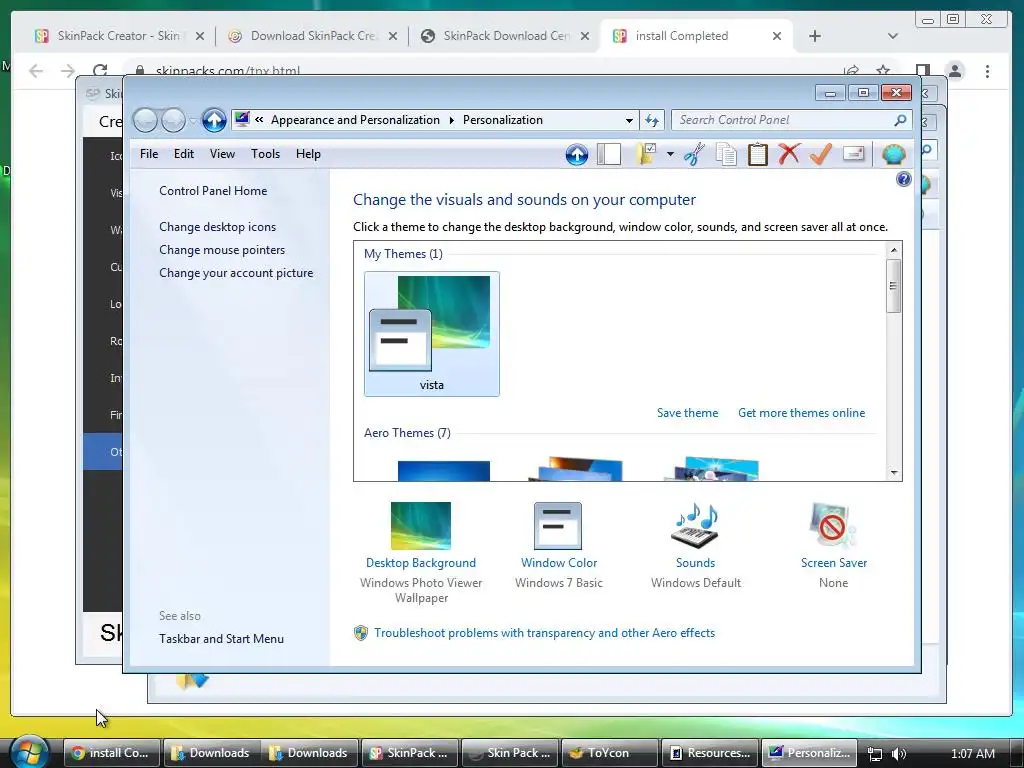Viewport: 1024px width, 768px height.
Task: Open Change desktop icons link
Action: [x=217, y=227]
